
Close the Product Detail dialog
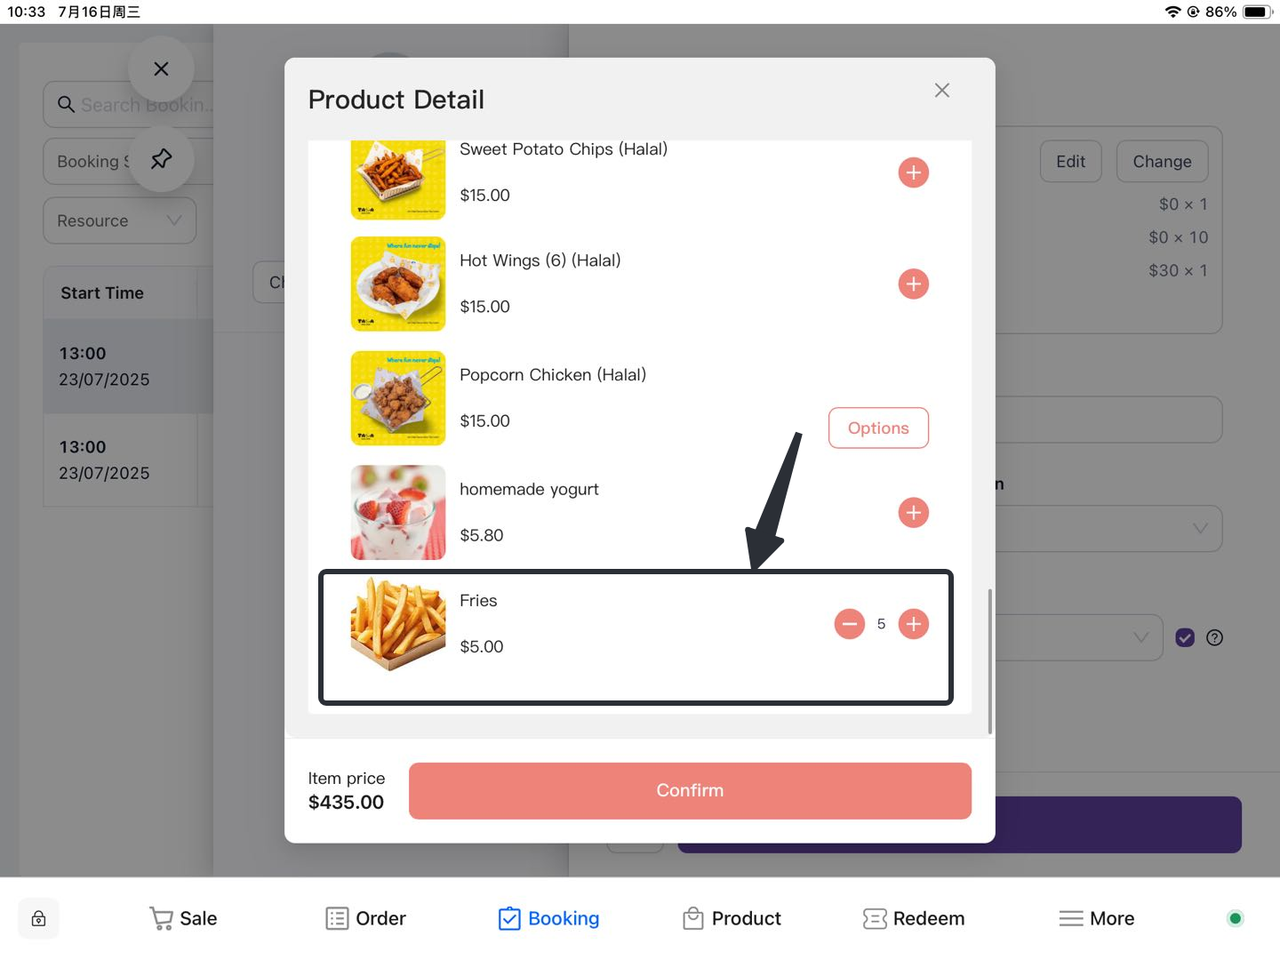[x=942, y=90]
